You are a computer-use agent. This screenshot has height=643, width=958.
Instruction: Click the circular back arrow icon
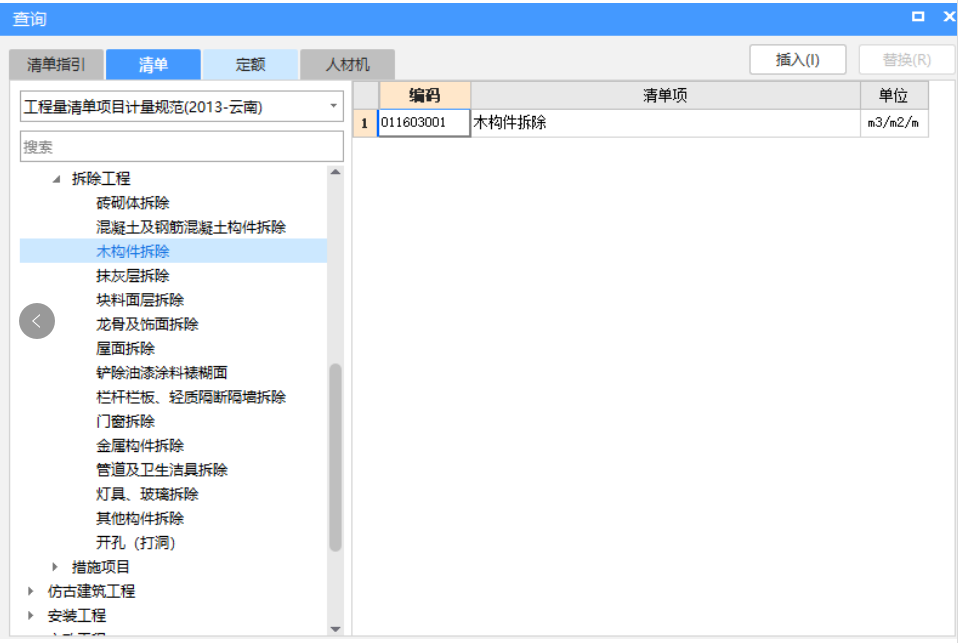point(37,321)
